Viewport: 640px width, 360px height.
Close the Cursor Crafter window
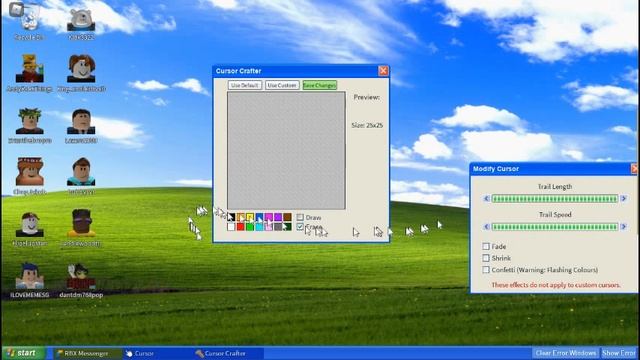pos(383,71)
